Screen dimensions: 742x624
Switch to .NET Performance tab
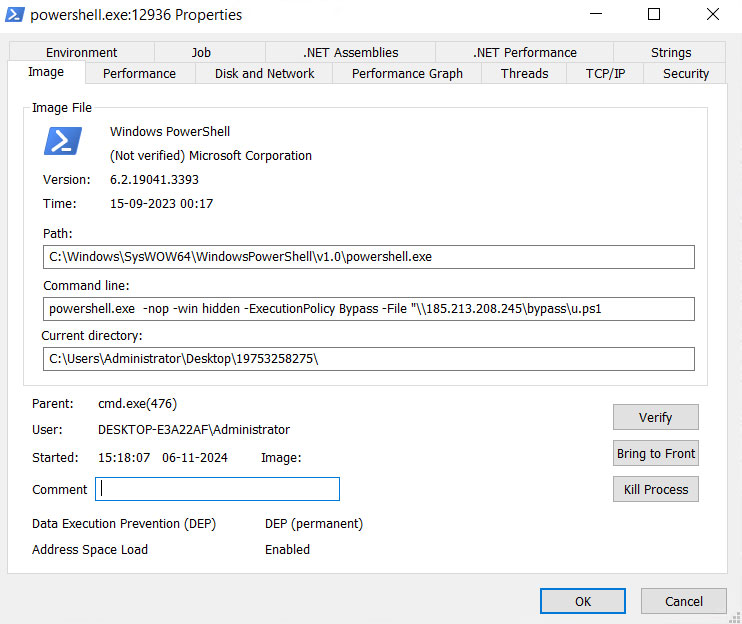pyautogui.click(x=525, y=53)
